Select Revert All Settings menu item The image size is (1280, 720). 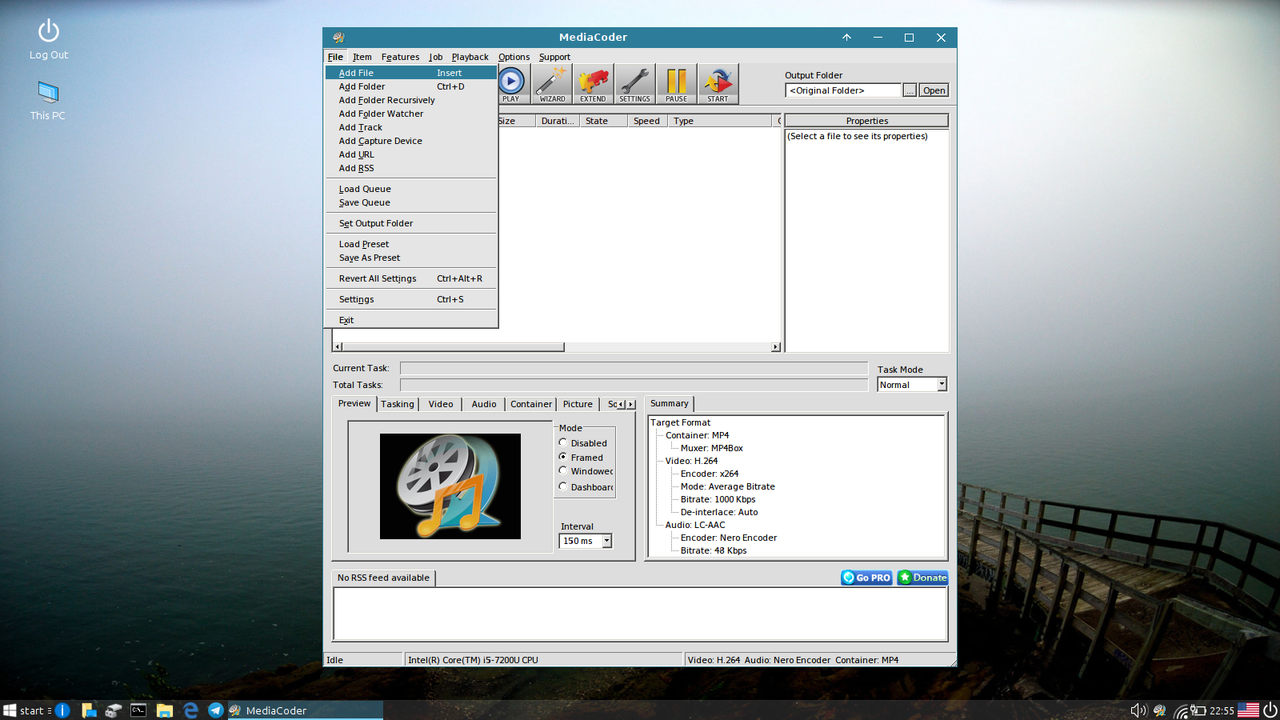[x=411, y=279]
